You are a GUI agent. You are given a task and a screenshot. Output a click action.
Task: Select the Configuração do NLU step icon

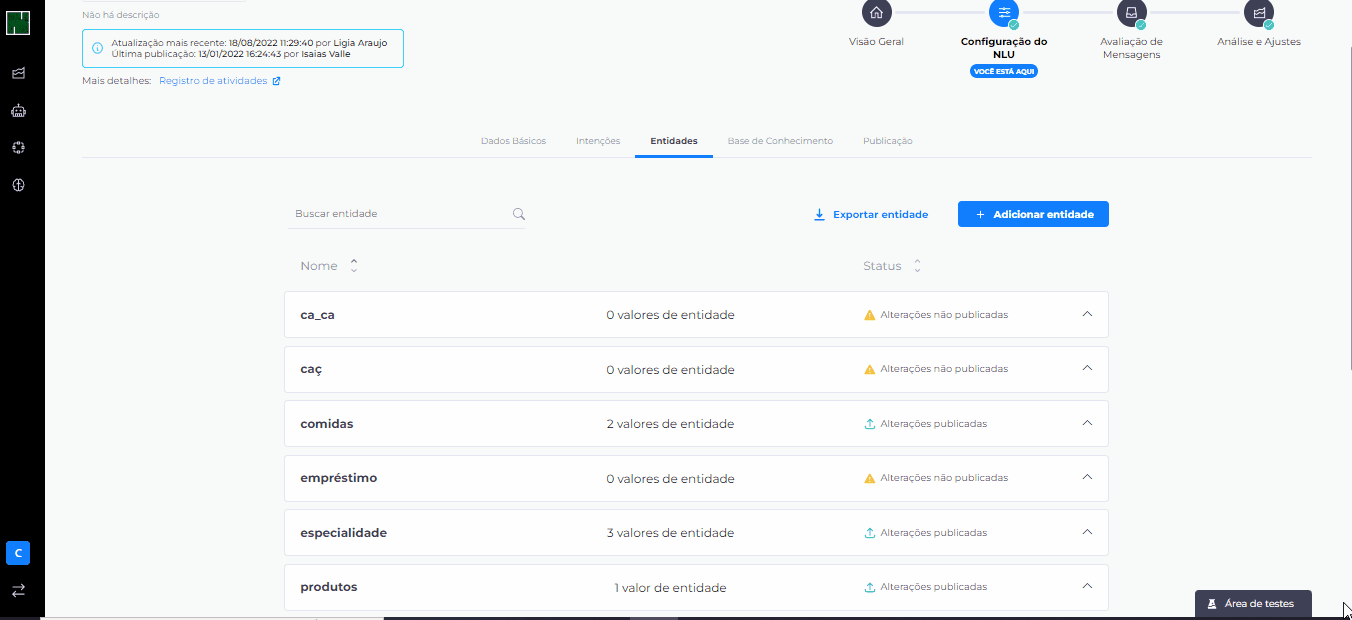[x=1004, y=13]
